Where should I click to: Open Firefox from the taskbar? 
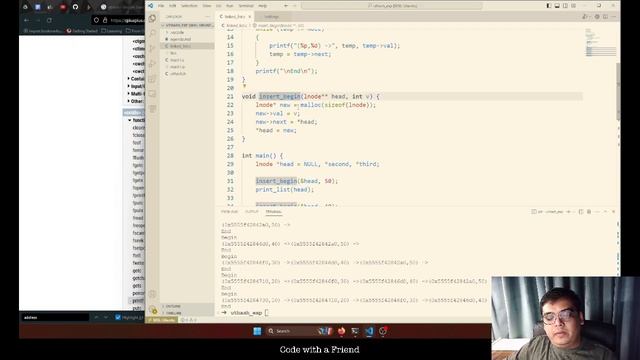click(341, 331)
